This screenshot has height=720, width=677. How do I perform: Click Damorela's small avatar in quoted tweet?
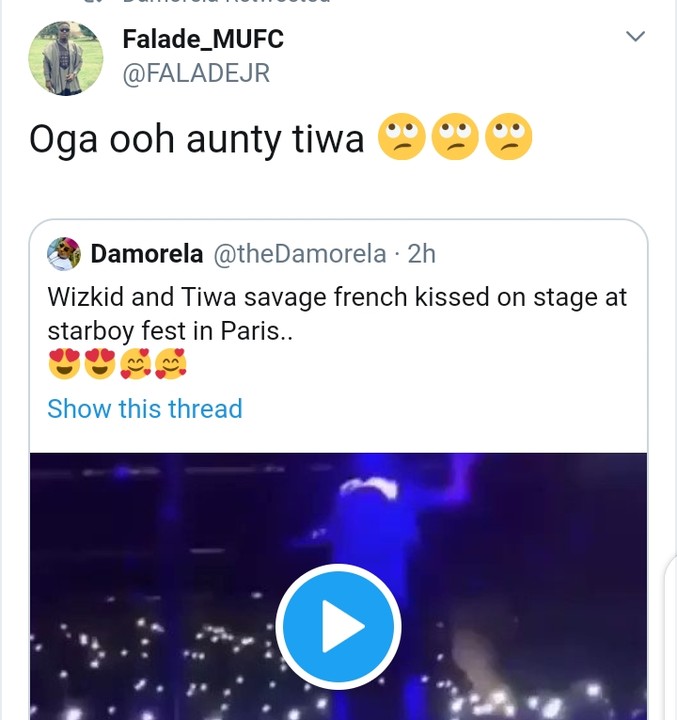point(64,254)
